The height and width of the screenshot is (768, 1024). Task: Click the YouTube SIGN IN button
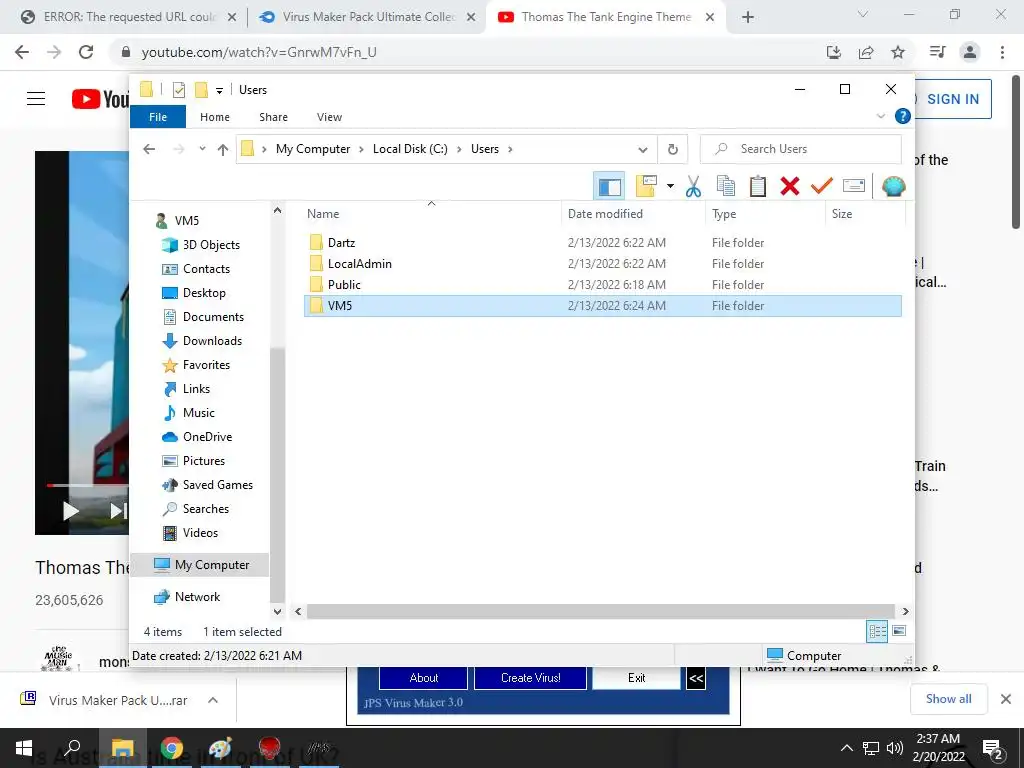click(953, 99)
